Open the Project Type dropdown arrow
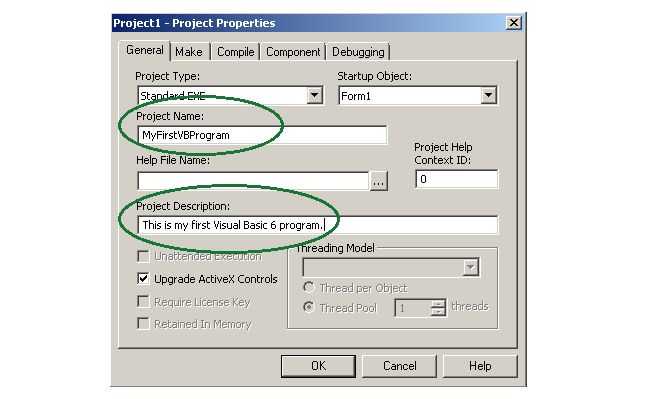 tap(315, 96)
